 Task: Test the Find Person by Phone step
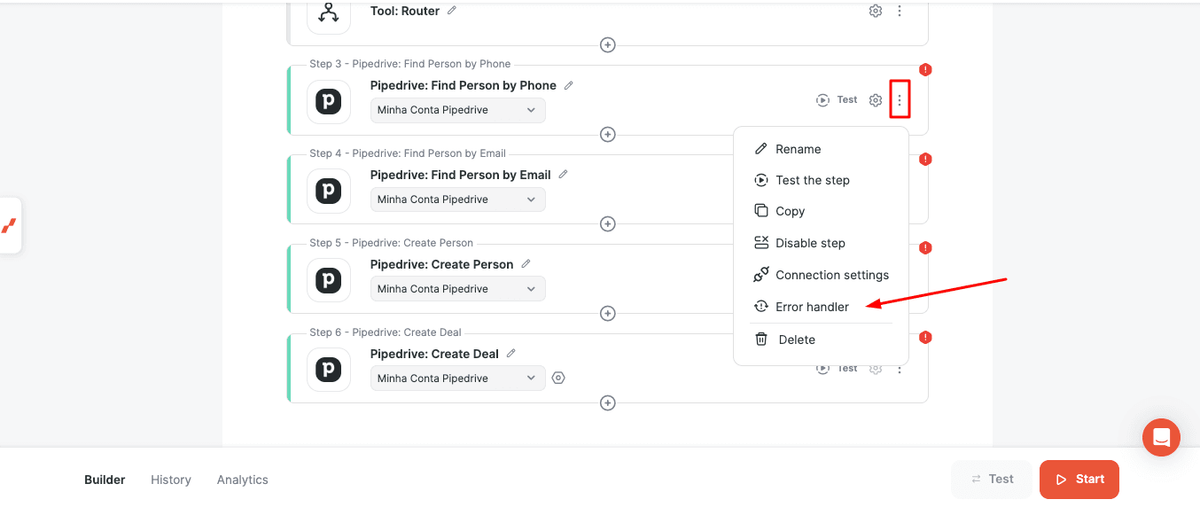click(x=837, y=100)
